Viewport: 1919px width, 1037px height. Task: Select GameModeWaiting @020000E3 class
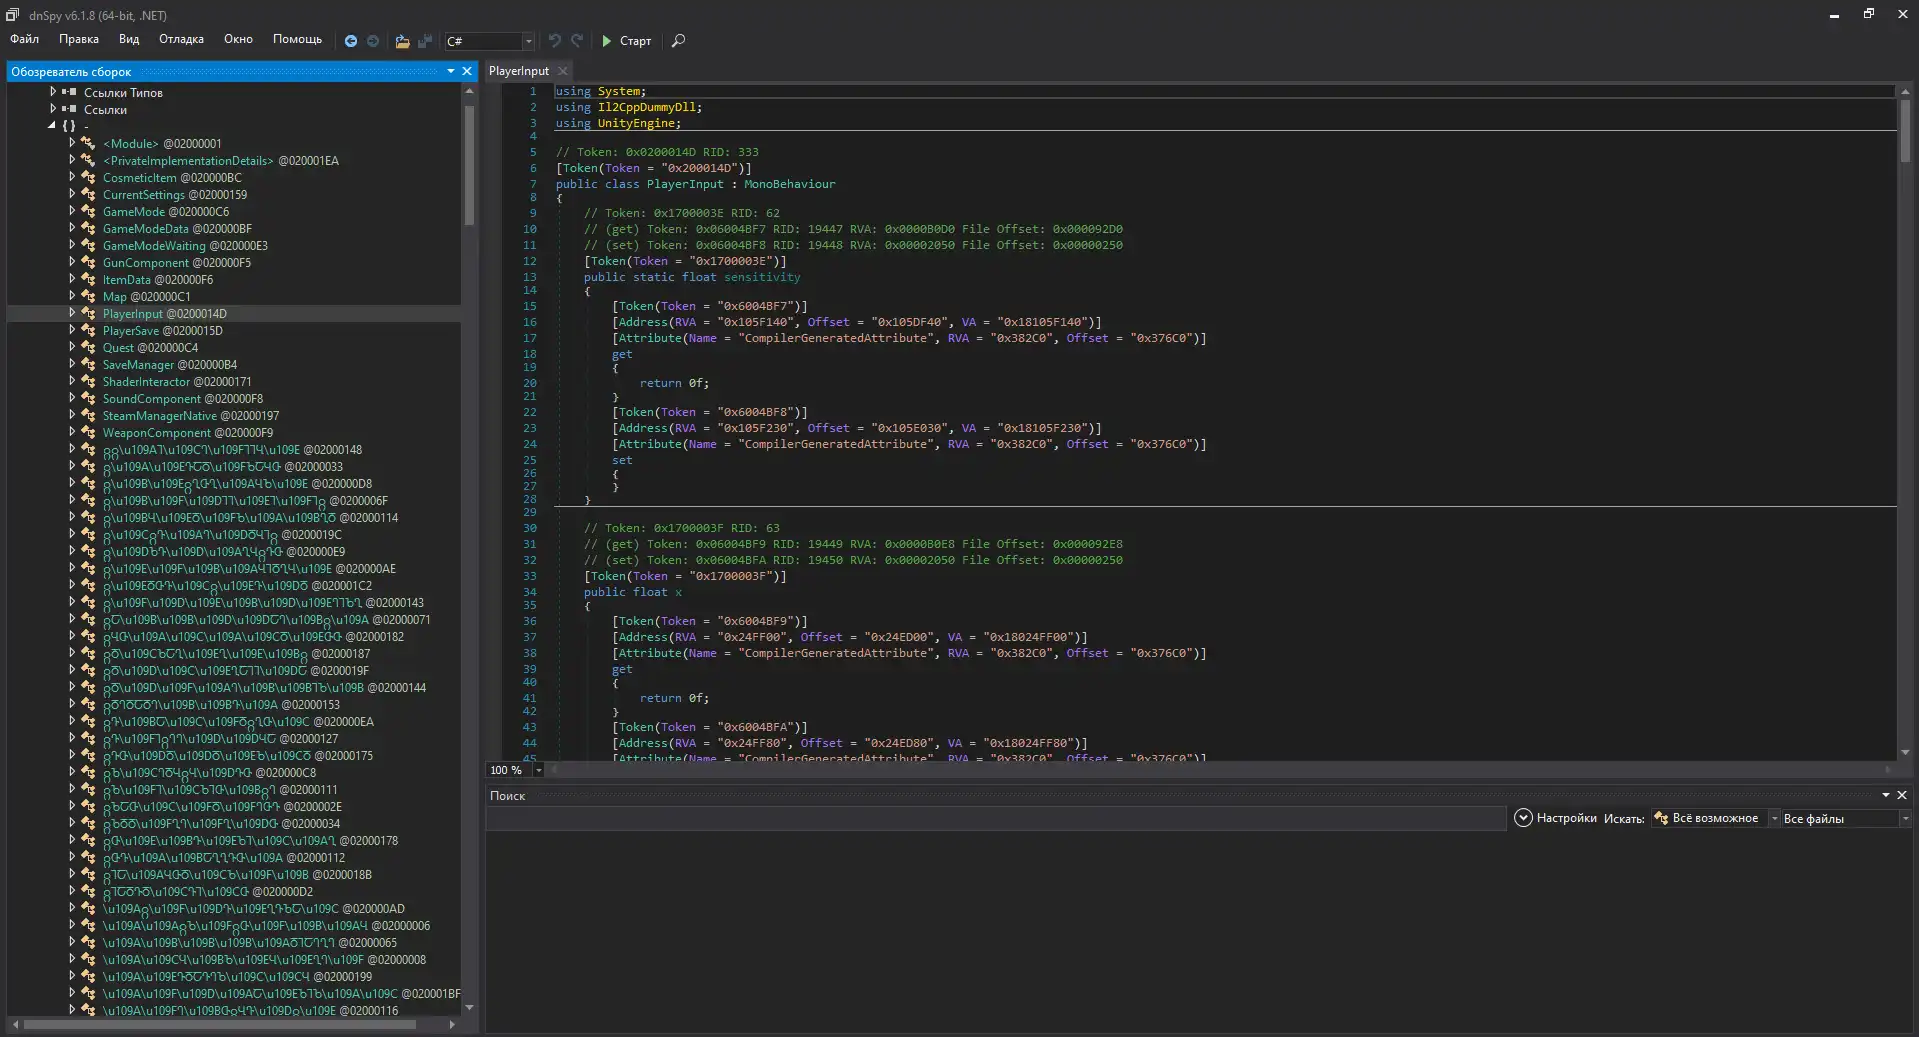(x=185, y=245)
